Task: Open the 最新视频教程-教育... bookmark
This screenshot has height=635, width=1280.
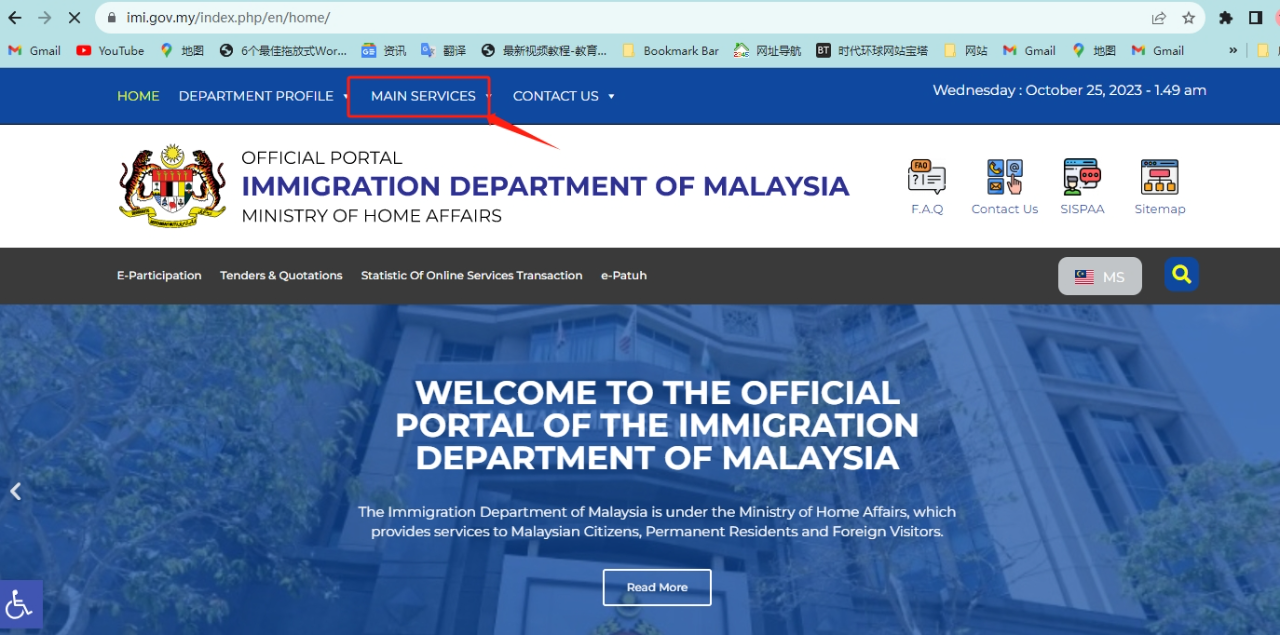Action: [x=544, y=50]
